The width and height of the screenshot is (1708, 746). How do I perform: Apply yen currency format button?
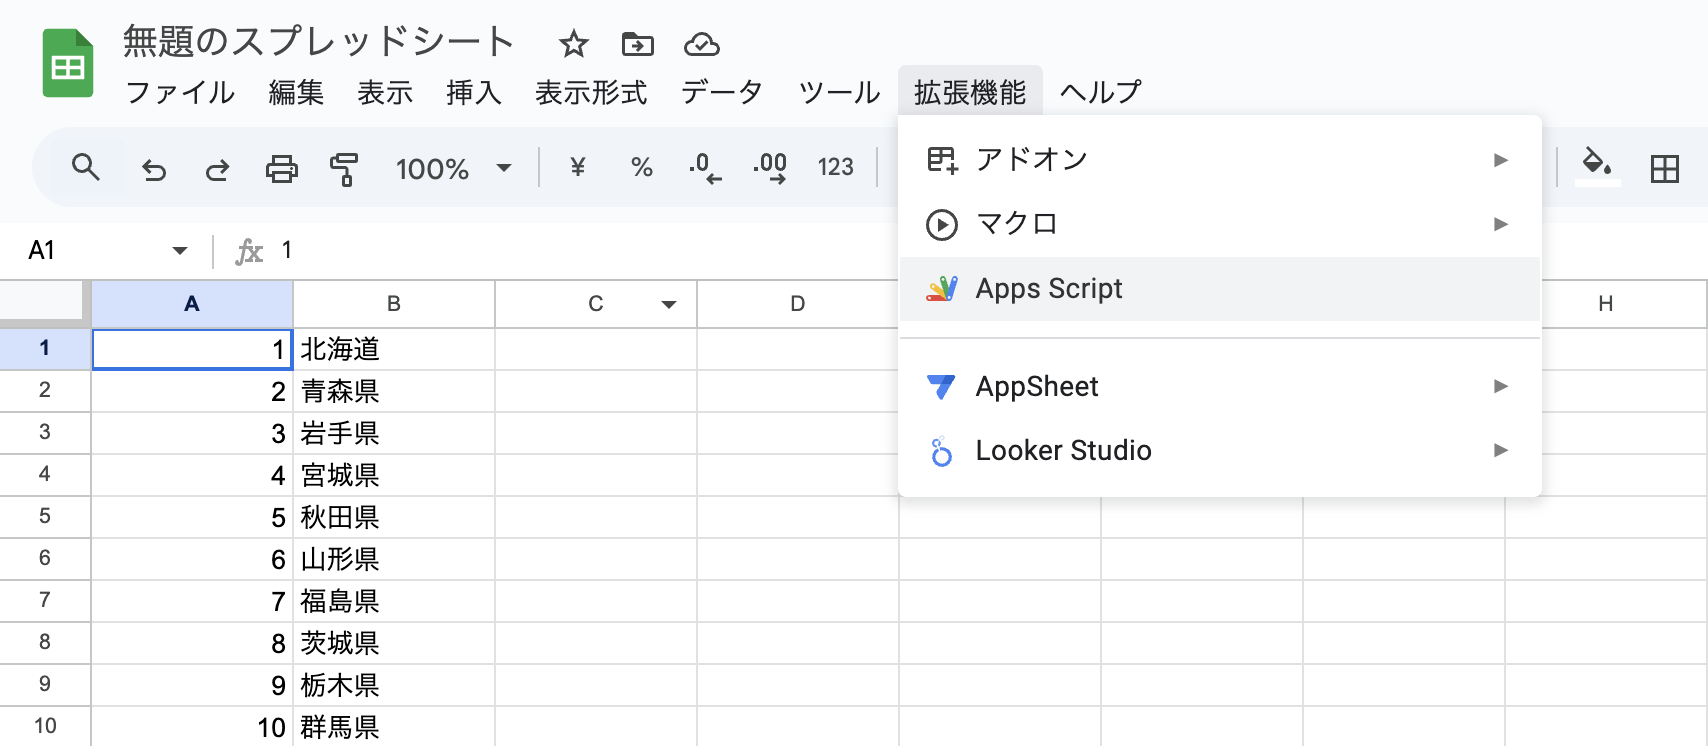coord(577,167)
